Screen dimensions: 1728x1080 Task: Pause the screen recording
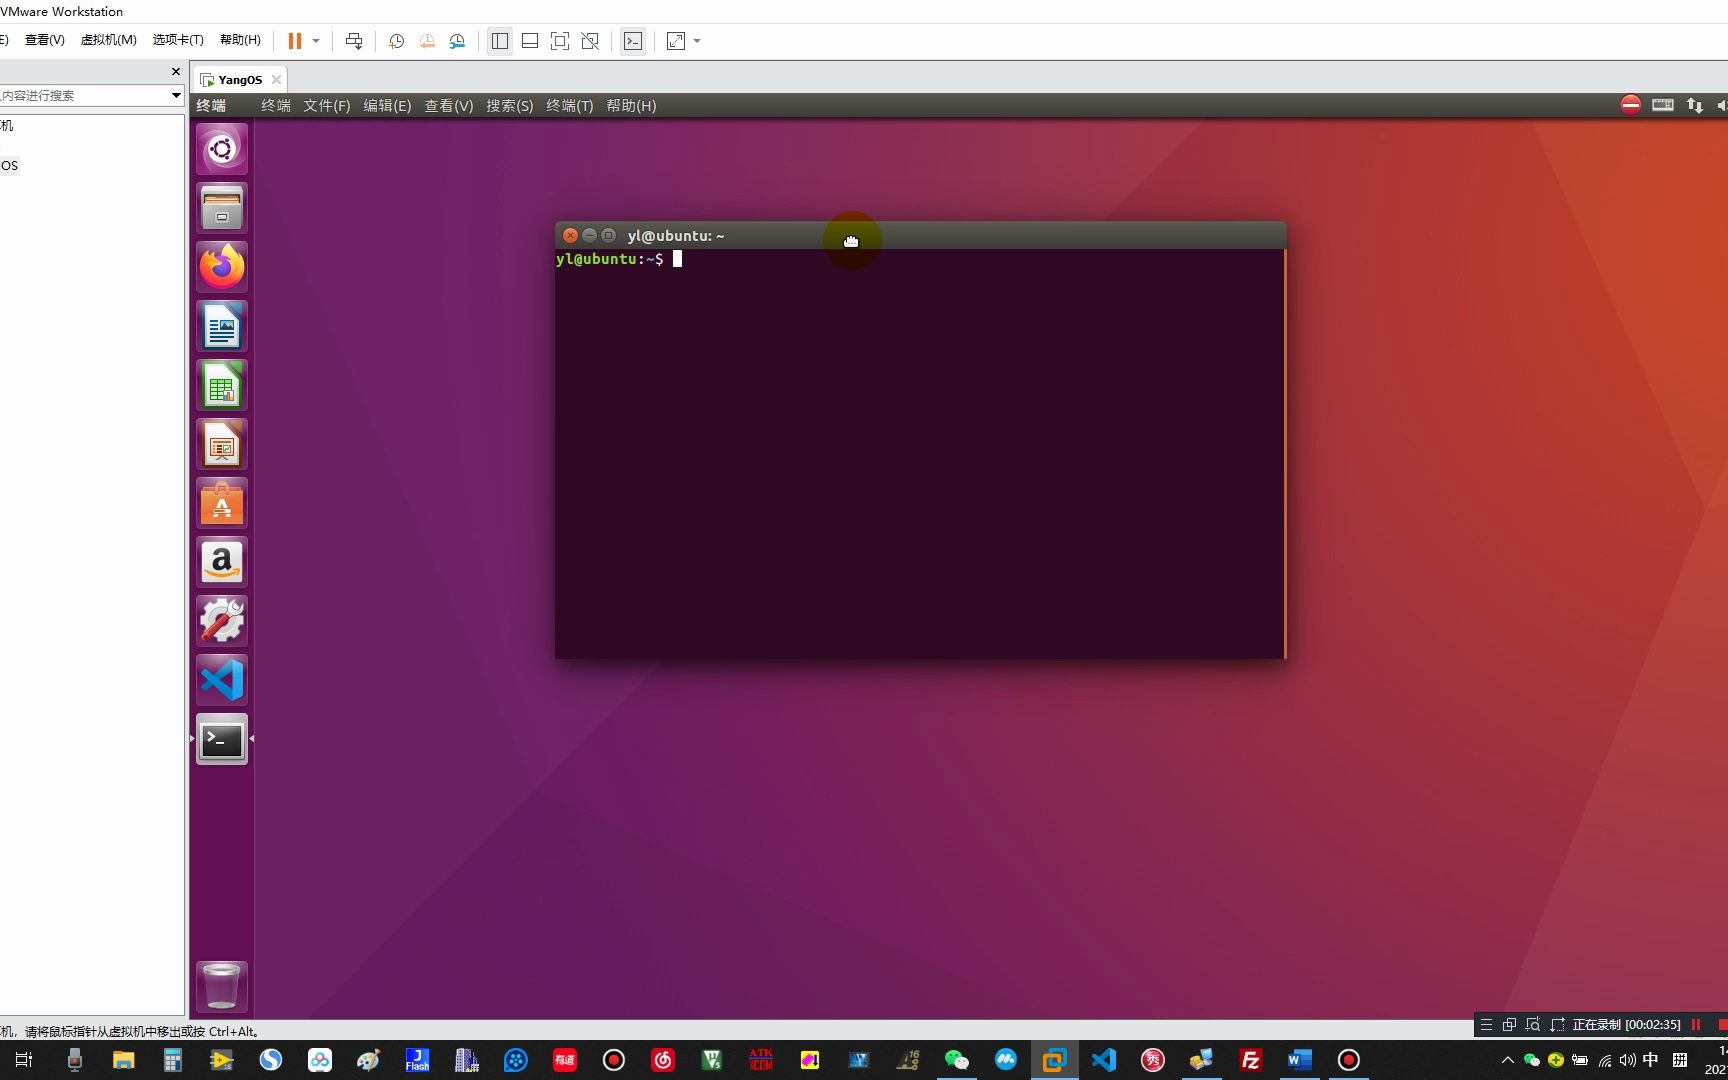coord(1696,1024)
